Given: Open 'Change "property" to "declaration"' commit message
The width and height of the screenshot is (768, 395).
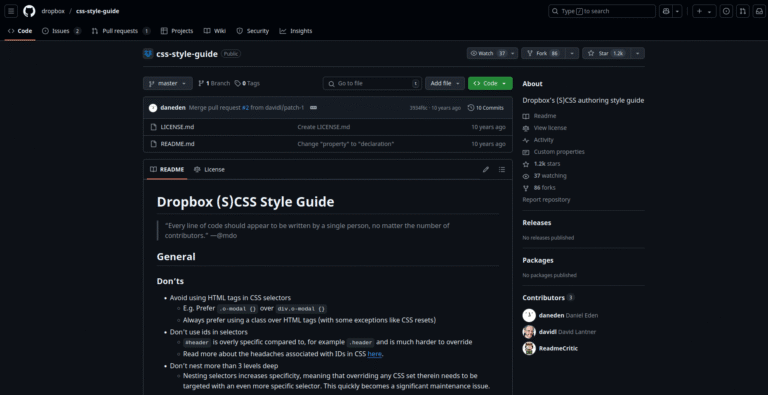Looking at the screenshot, I should (346, 144).
